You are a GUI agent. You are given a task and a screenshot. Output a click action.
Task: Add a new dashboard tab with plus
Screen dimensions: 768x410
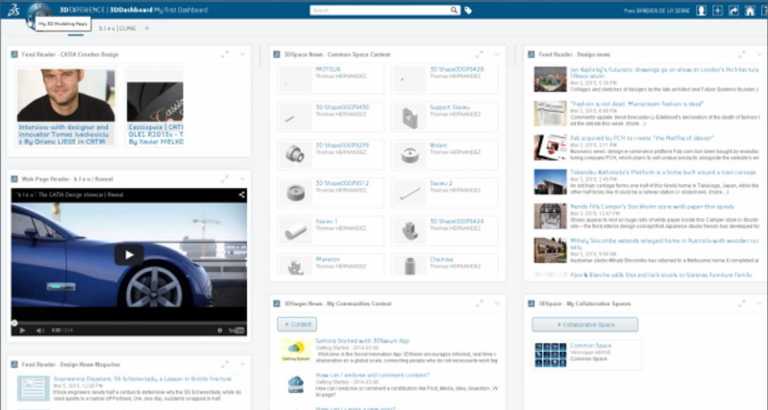pos(147,28)
